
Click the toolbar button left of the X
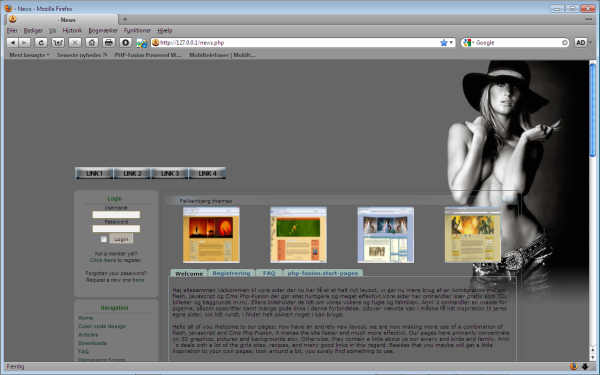coord(58,42)
